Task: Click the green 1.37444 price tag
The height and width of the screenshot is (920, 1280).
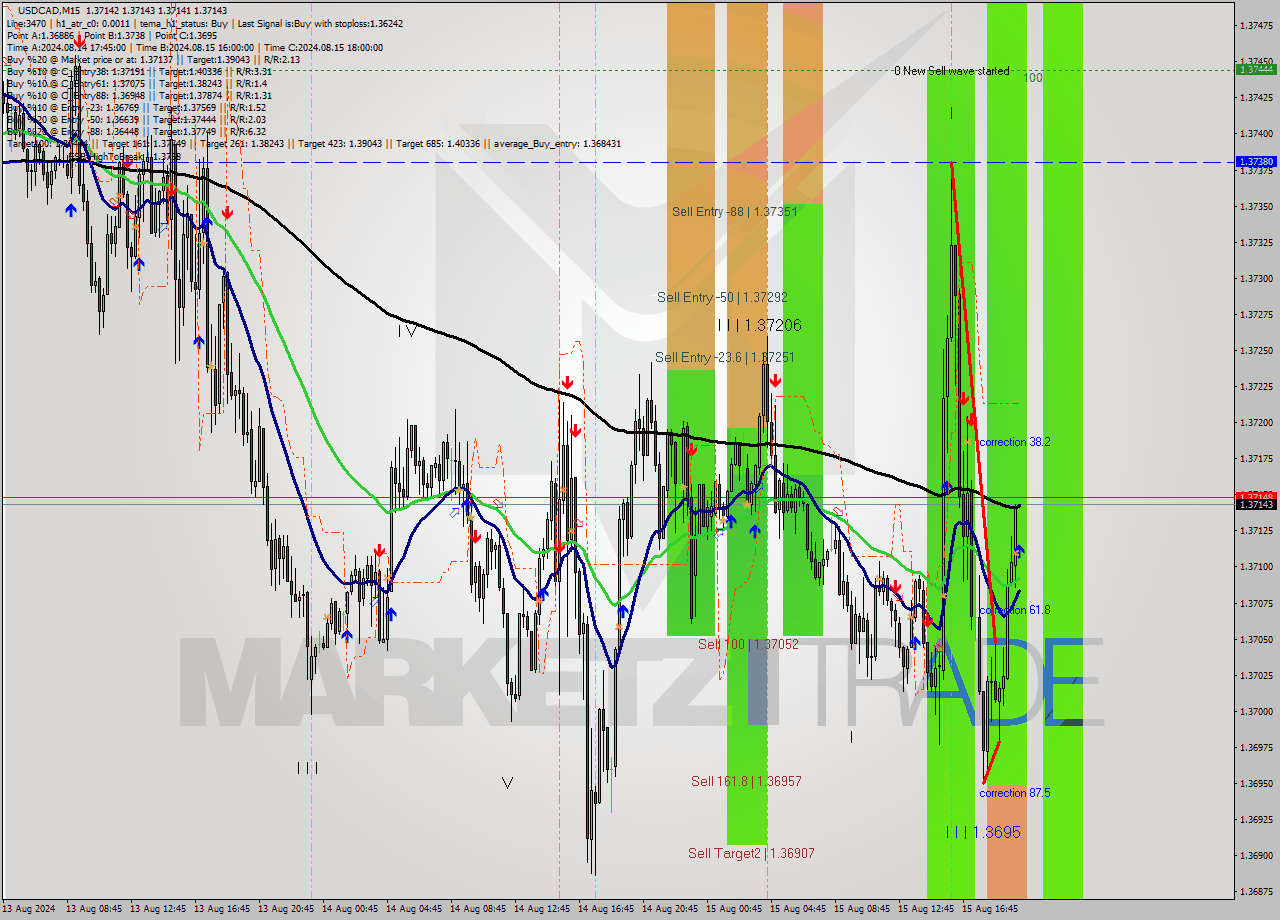Action: [x=1256, y=69]
